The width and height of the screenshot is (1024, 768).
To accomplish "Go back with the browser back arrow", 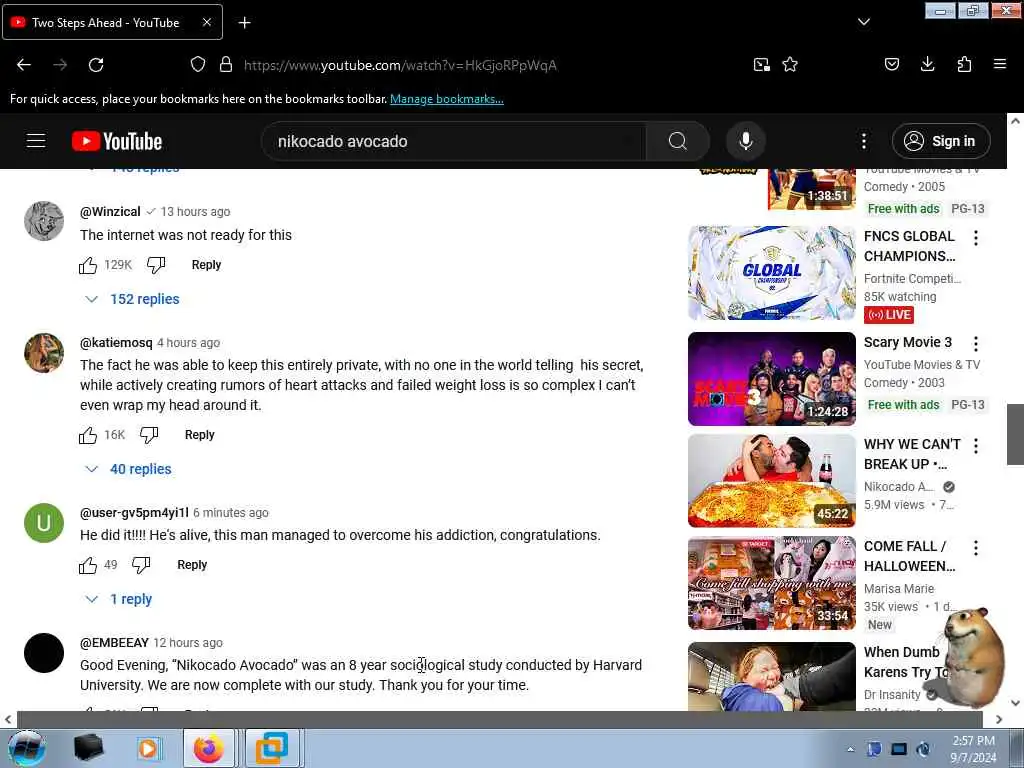I will tap(24, 65).
